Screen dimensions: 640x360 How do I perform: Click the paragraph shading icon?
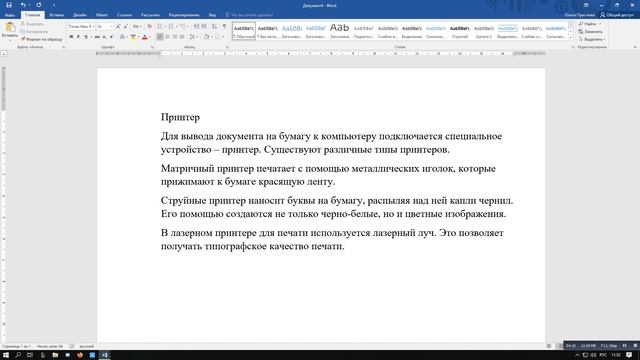pyautogui.click(x=207, y=37)
